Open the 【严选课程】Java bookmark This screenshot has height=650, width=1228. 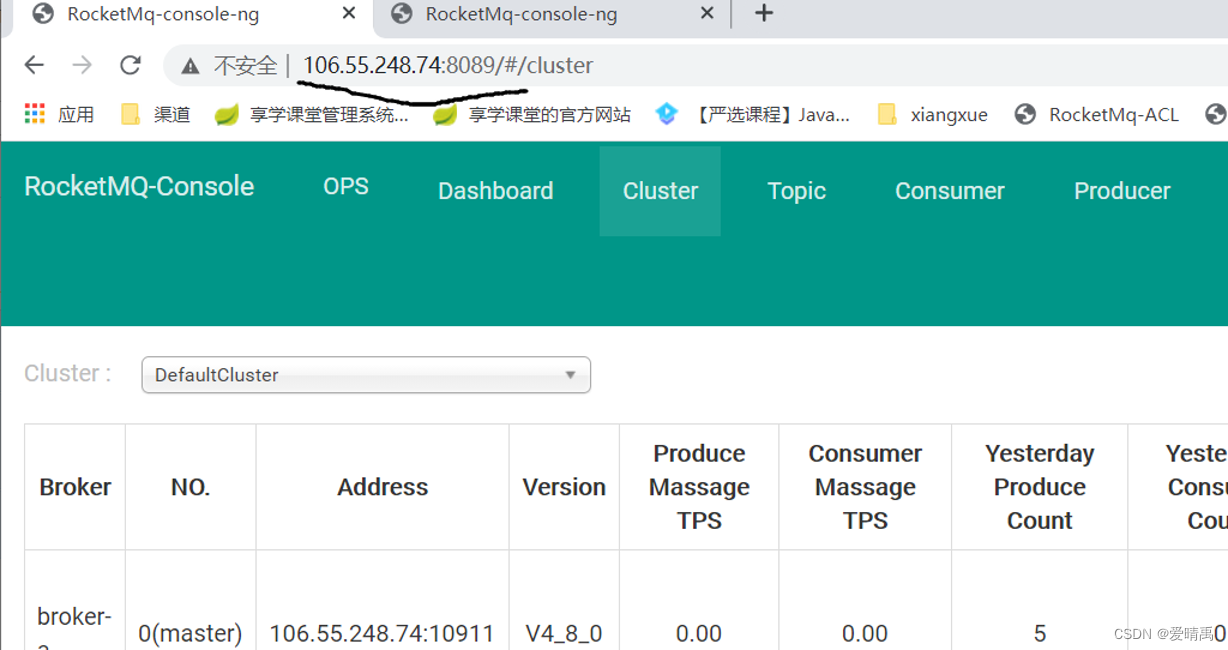pyautogui.click(x=753, y=114)
